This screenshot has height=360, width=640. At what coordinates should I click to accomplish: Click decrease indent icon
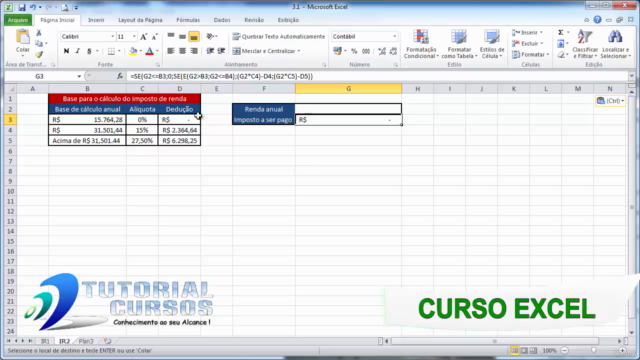210,51
